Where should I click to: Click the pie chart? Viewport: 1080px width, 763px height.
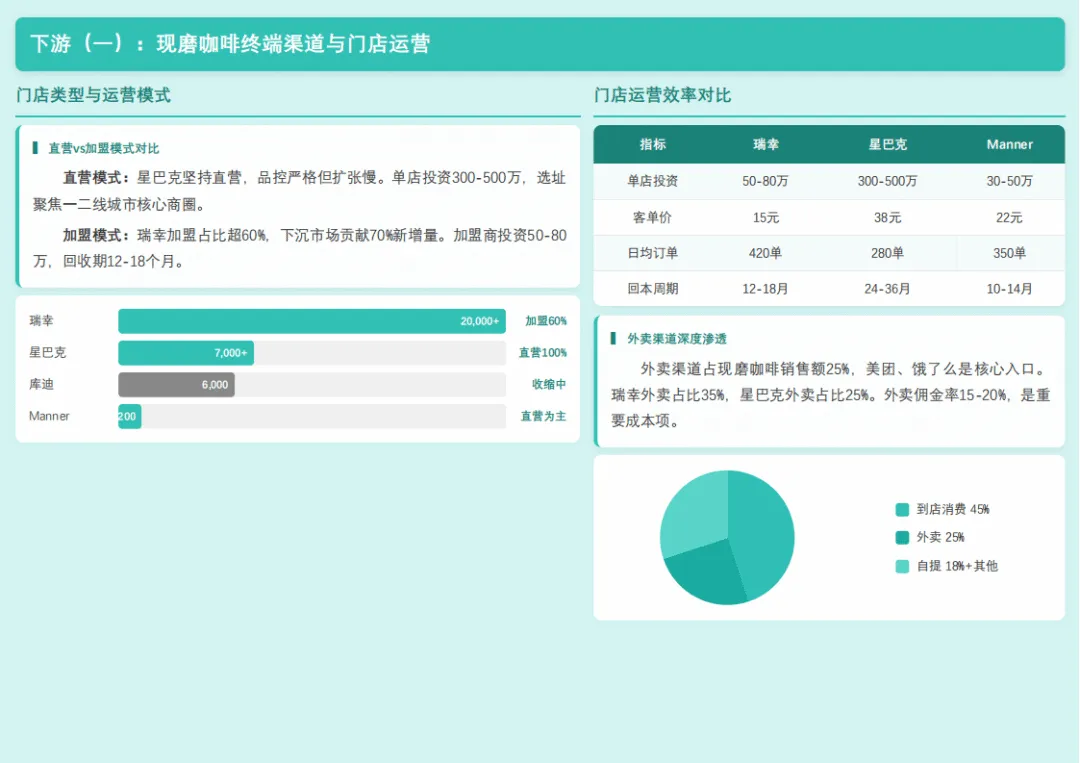tap(727, 538)
